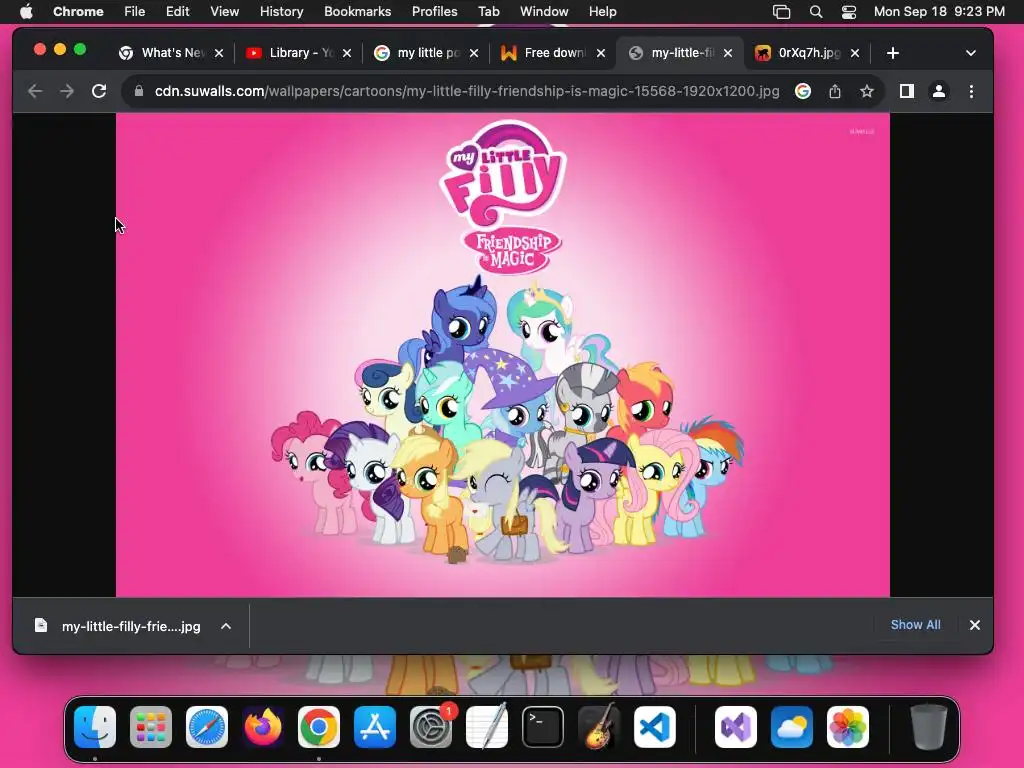Open the Apple menu

[26, 12]
